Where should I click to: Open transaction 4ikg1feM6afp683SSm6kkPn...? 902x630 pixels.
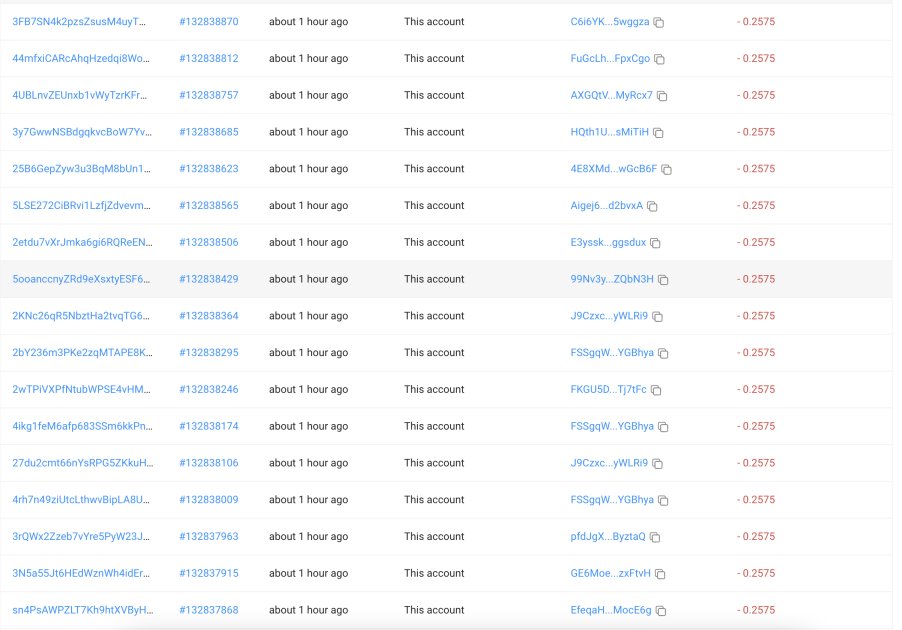(x=82, y=427)
